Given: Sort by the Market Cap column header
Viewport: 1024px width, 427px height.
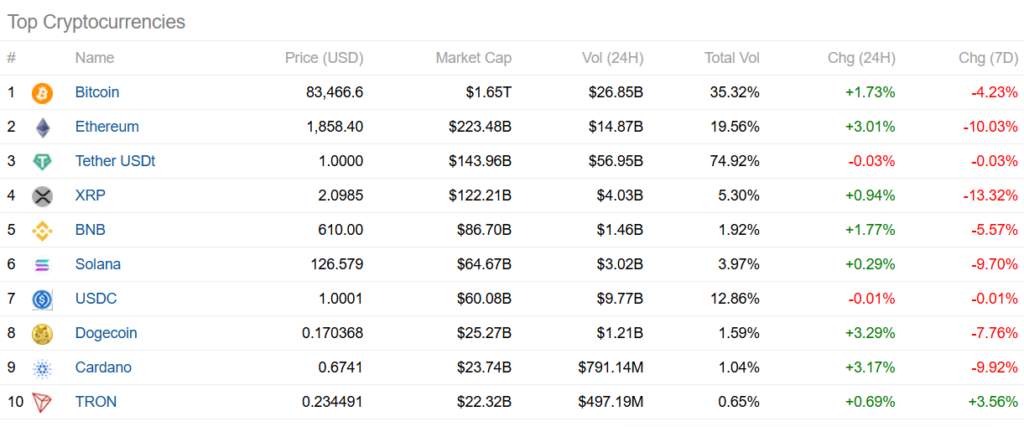Looking at the screenshot, I should point(473,58).
